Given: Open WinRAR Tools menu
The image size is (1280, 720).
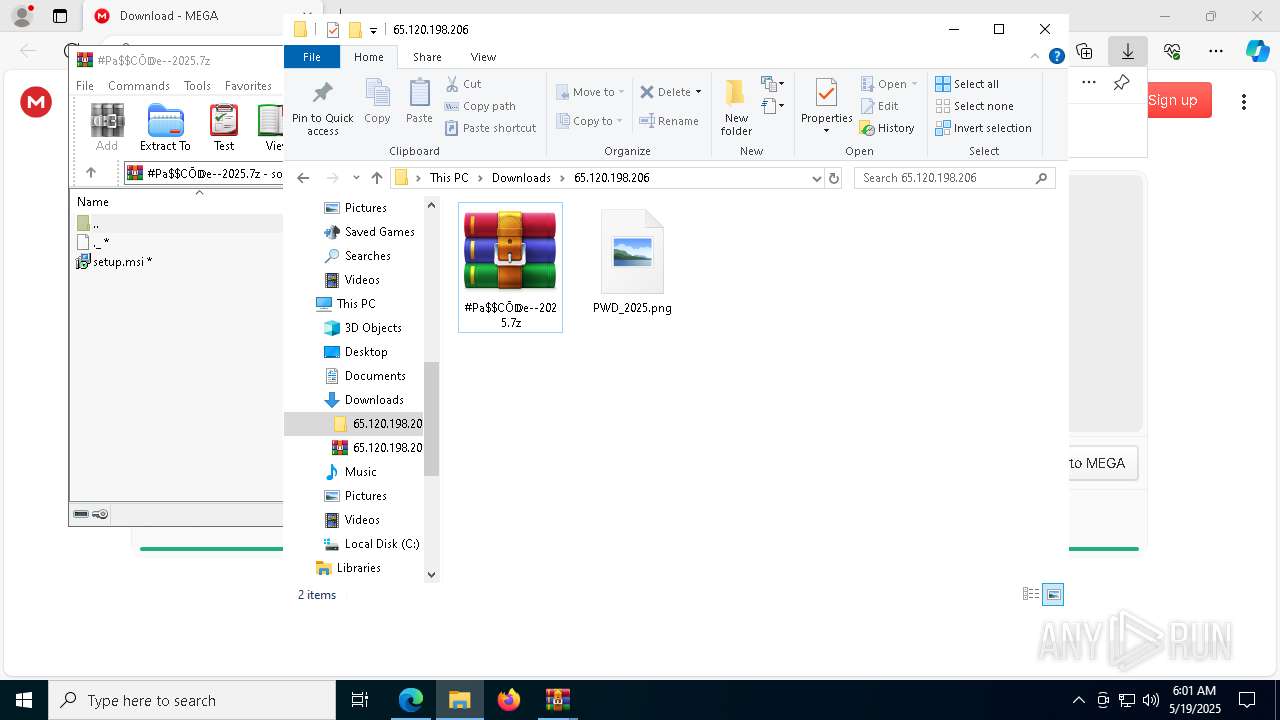Looking at the screenshot, I should [197, 86].
